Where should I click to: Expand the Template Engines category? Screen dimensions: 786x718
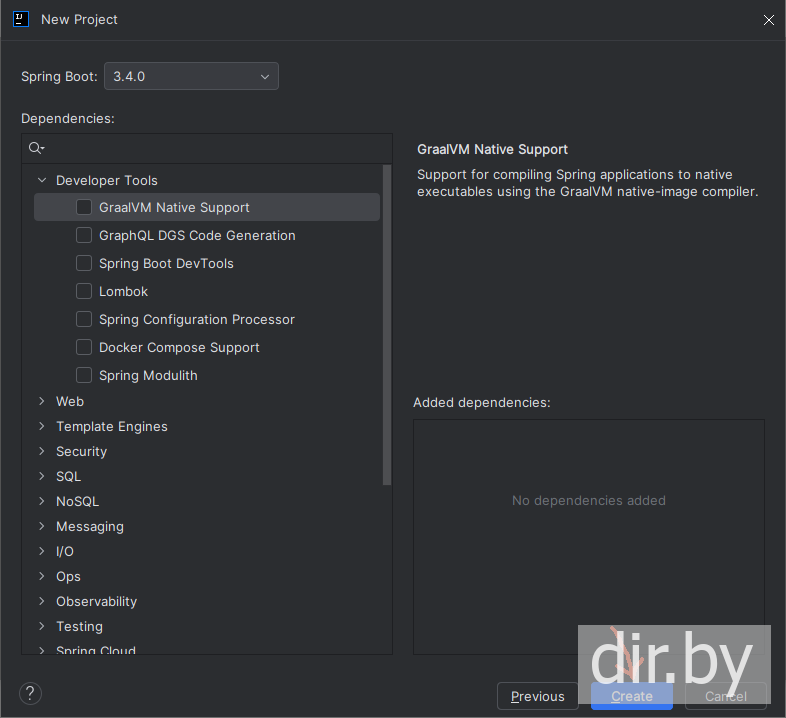[42, 426]
